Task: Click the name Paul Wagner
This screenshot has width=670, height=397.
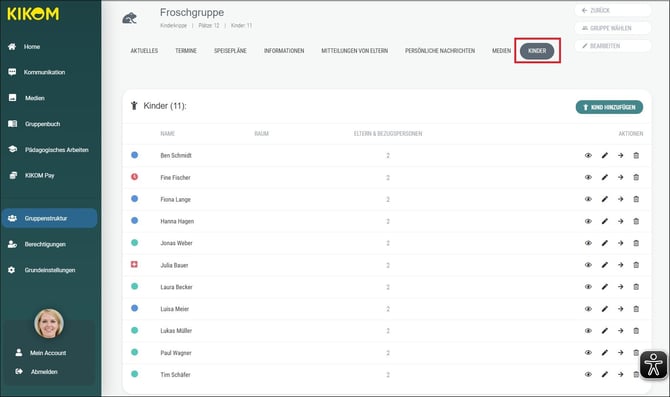Action: pyautogui.click(x=176, y=353)
